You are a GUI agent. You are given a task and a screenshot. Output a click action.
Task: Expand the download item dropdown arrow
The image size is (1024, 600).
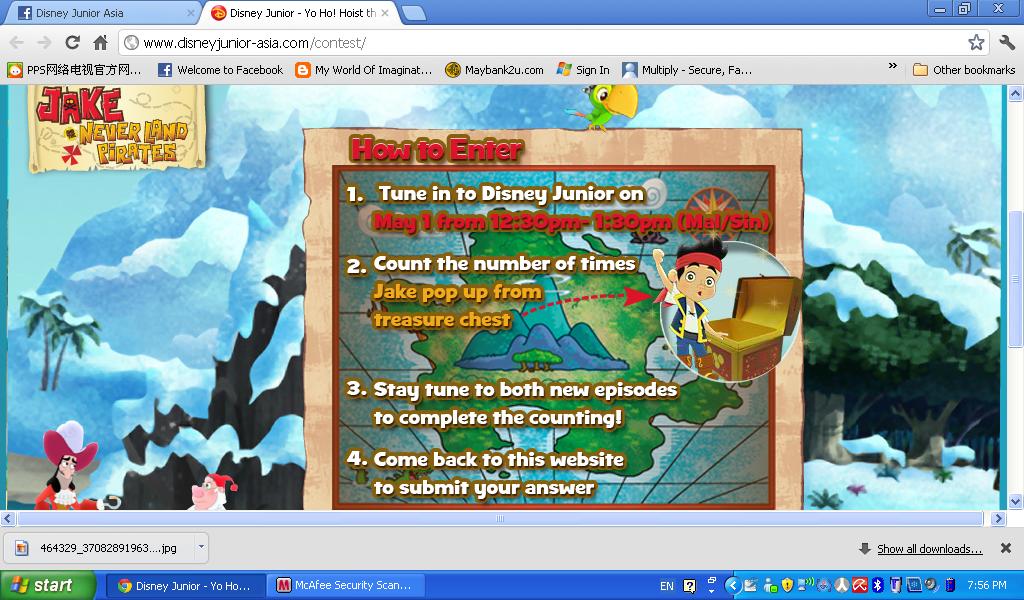pos(201,548)
